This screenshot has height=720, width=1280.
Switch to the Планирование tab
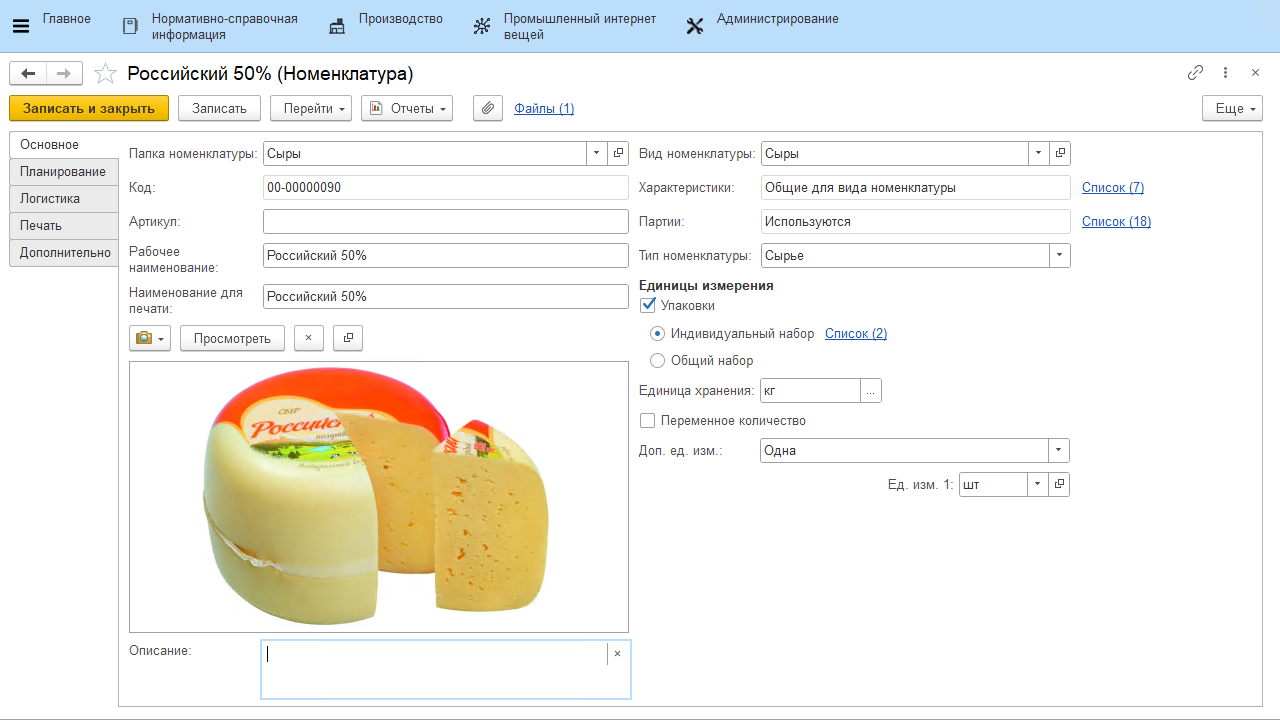click(63, 171)
